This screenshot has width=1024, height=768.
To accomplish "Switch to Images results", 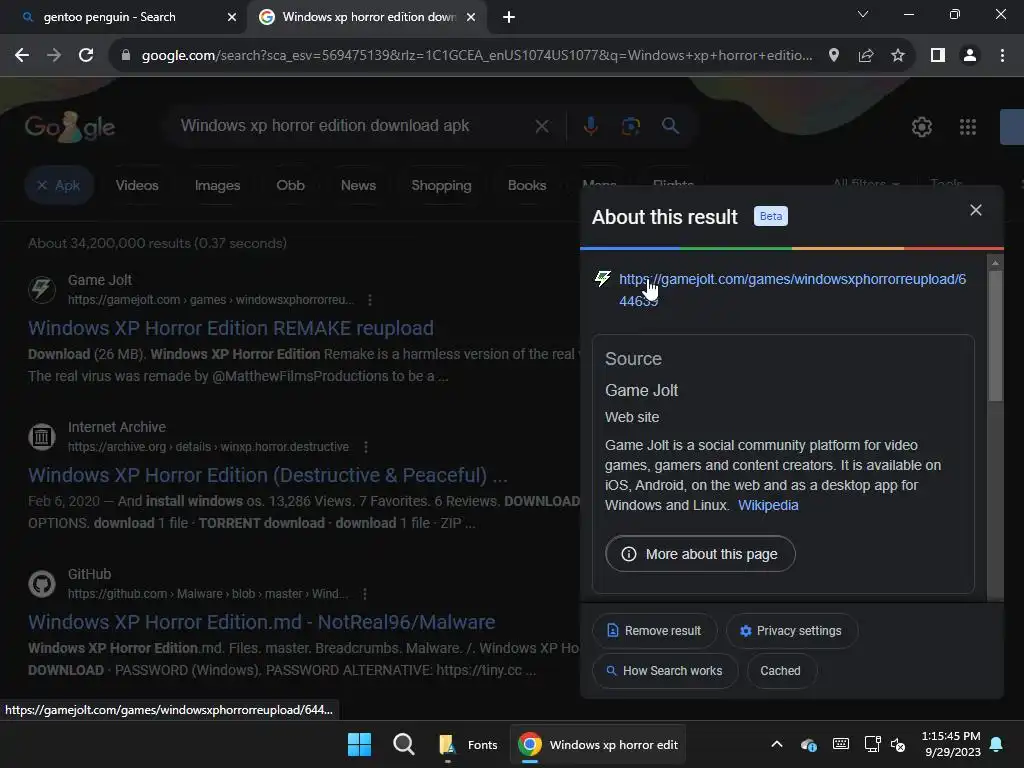I will (x=217, y=185).
